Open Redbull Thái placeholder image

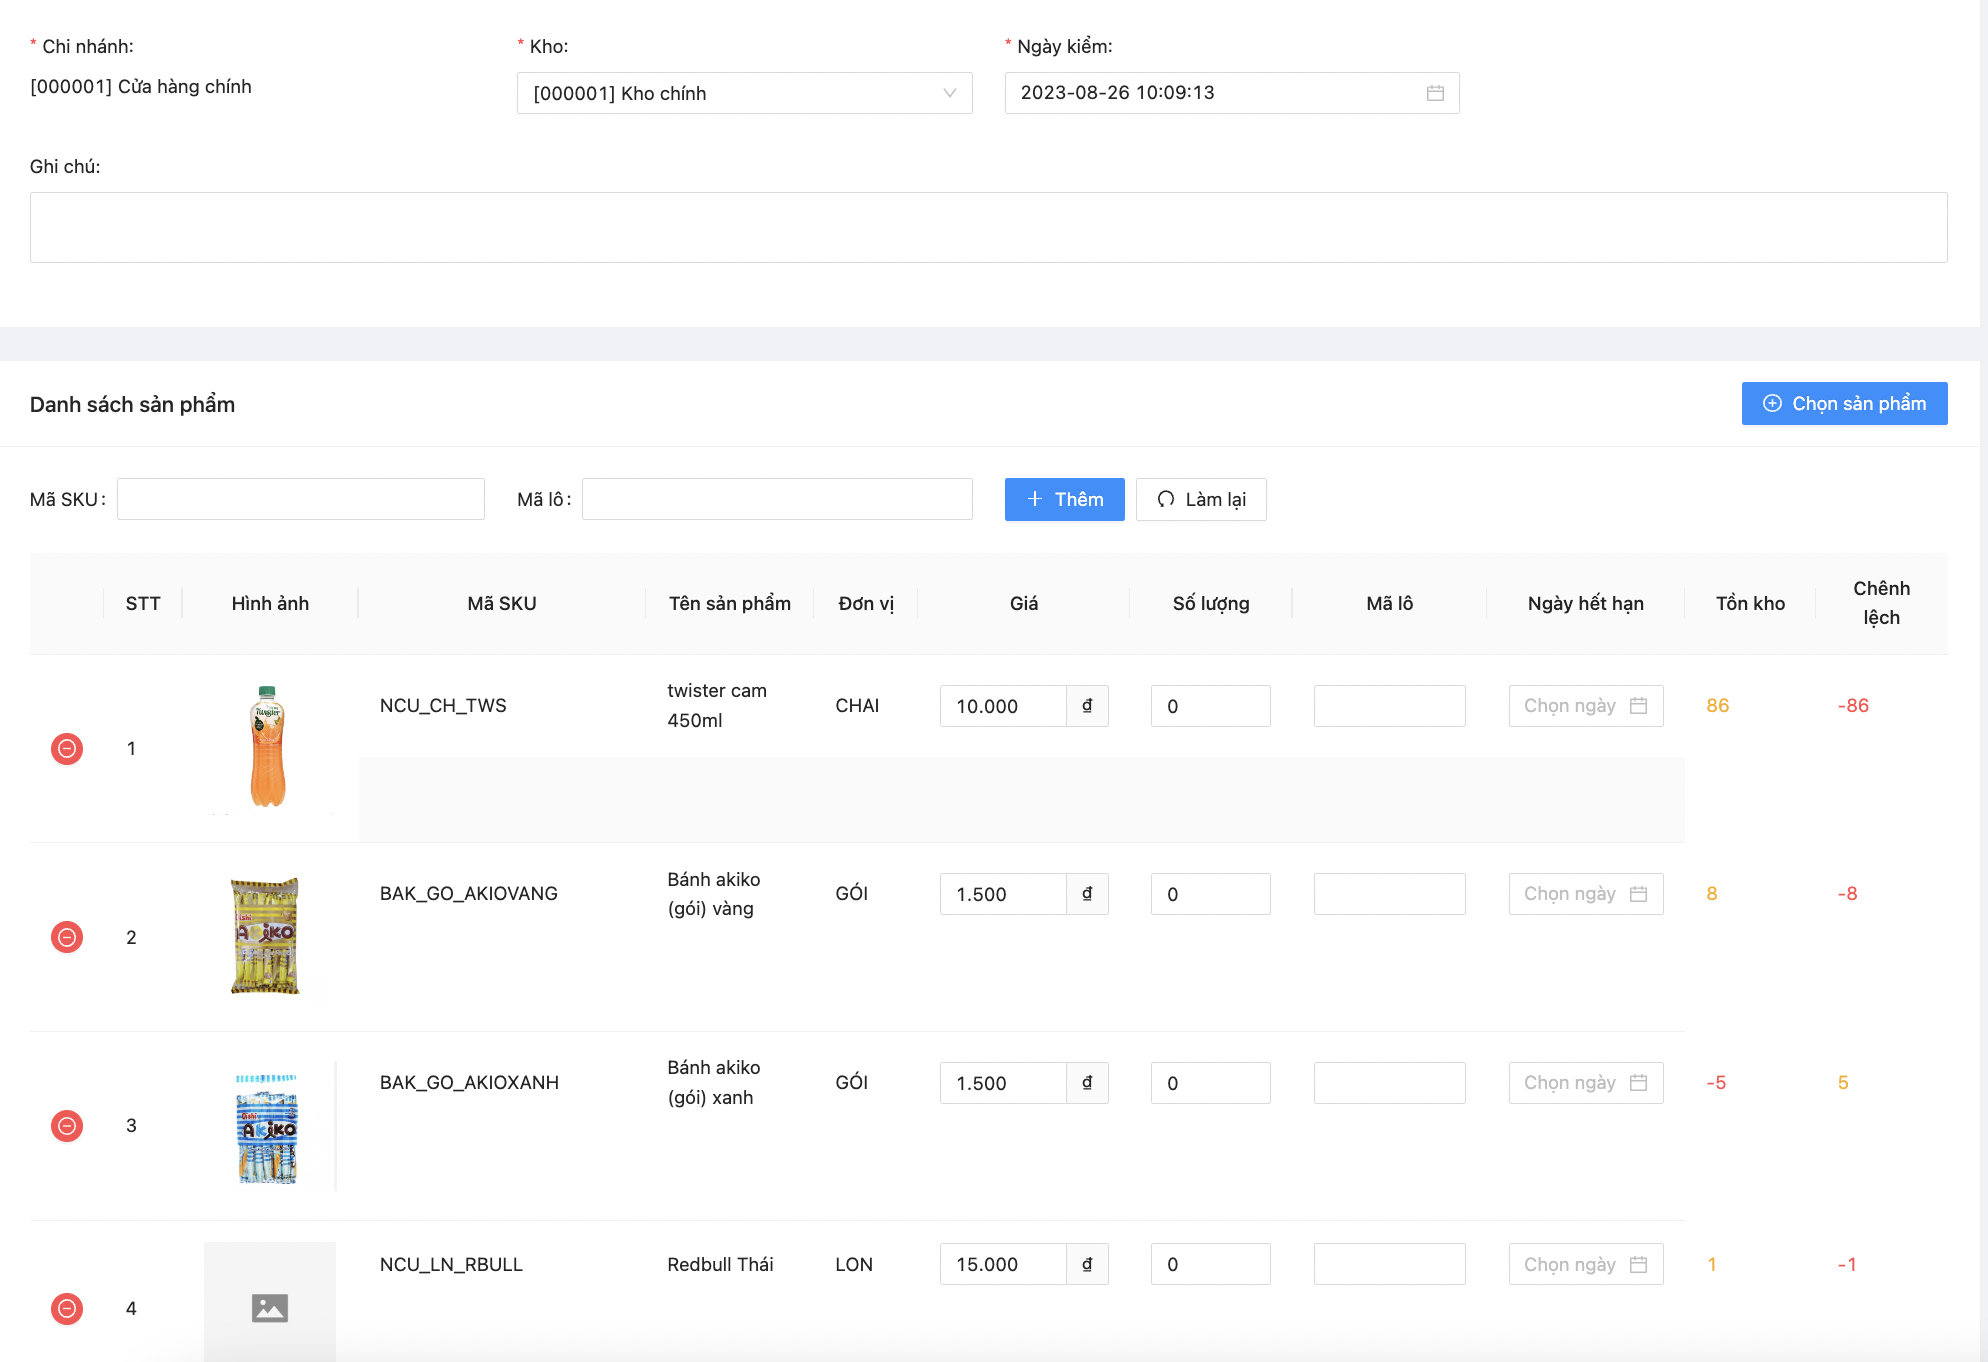point(270,1306)
